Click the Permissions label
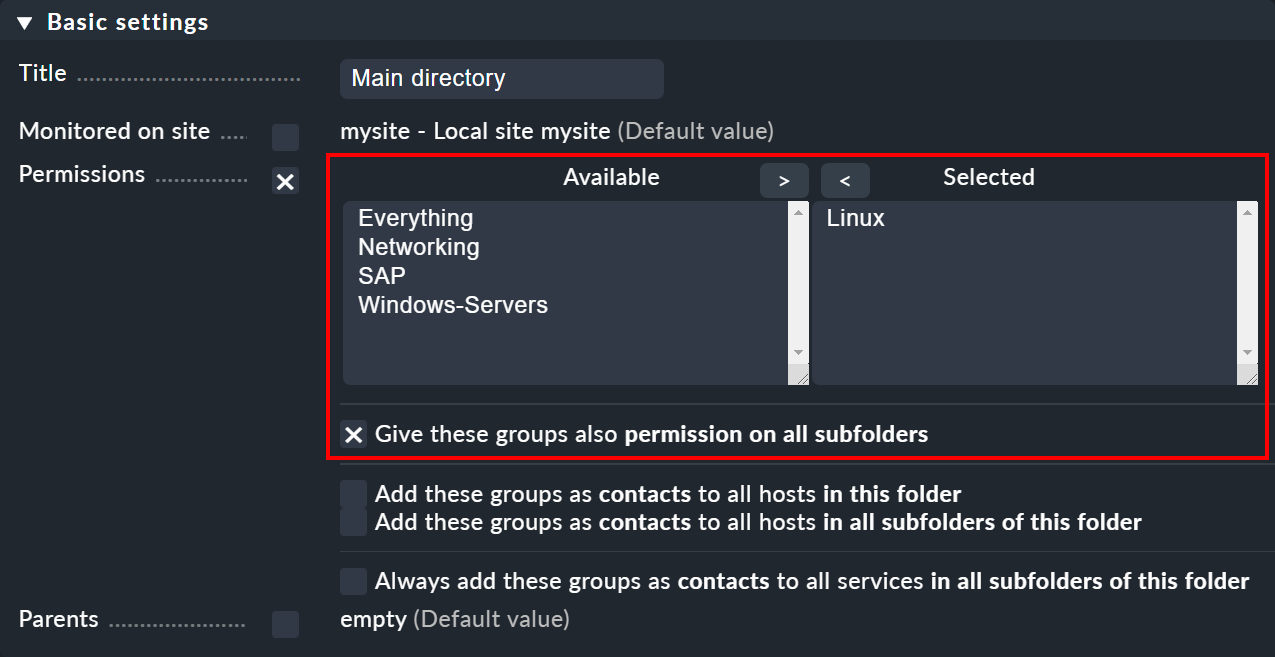Viewport: 1275px width, 657px height. [82, 174]
